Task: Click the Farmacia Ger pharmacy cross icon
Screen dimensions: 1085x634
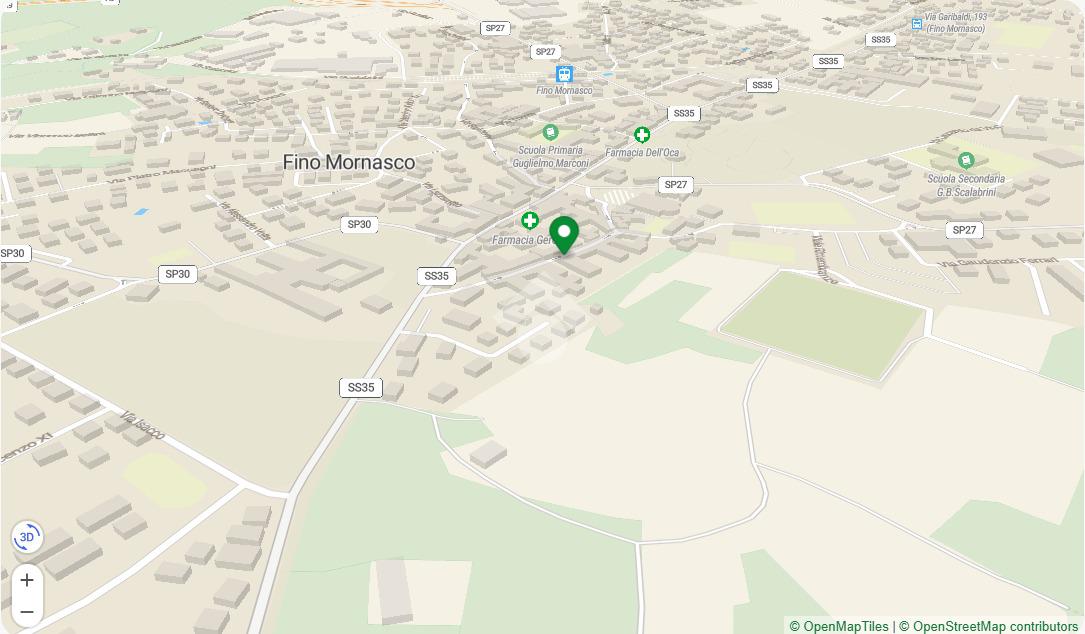Action: [530, 221]
